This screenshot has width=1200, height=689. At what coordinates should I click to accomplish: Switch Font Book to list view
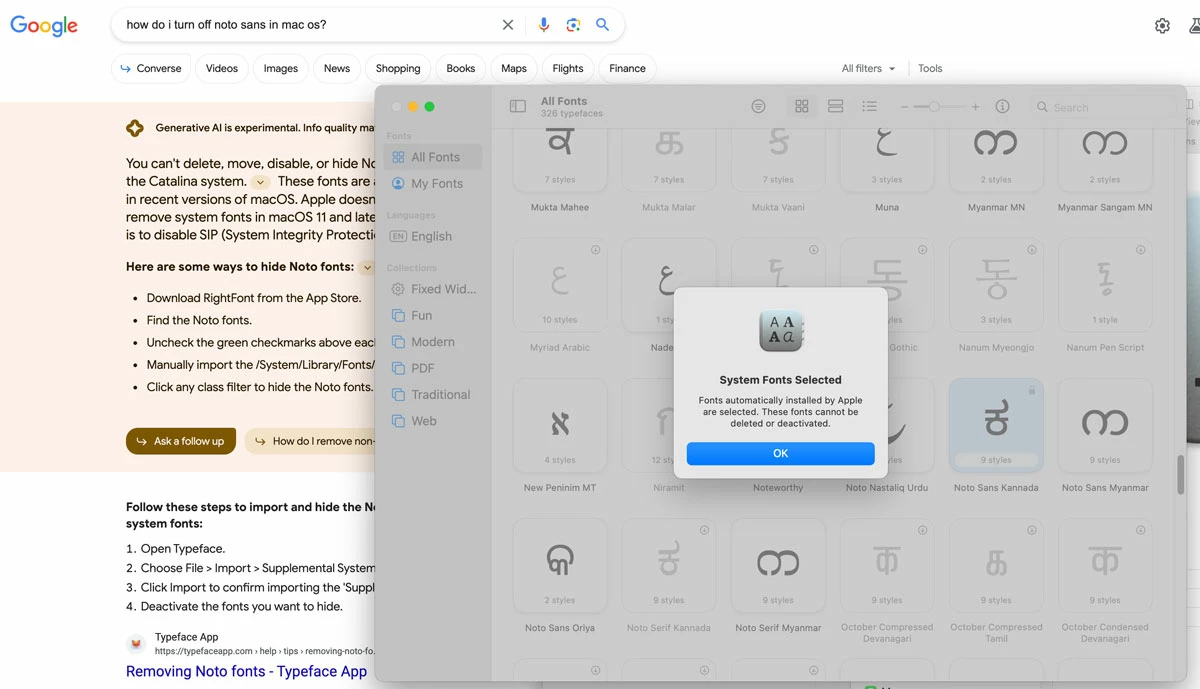pyautogui.click(x=870, y=106)
